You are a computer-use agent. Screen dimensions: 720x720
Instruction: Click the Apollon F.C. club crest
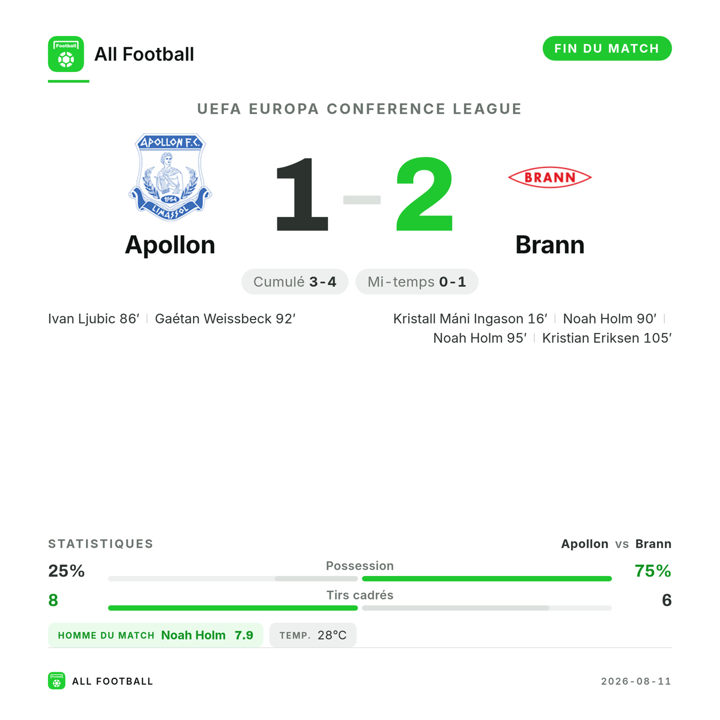(x=170, y=177)
